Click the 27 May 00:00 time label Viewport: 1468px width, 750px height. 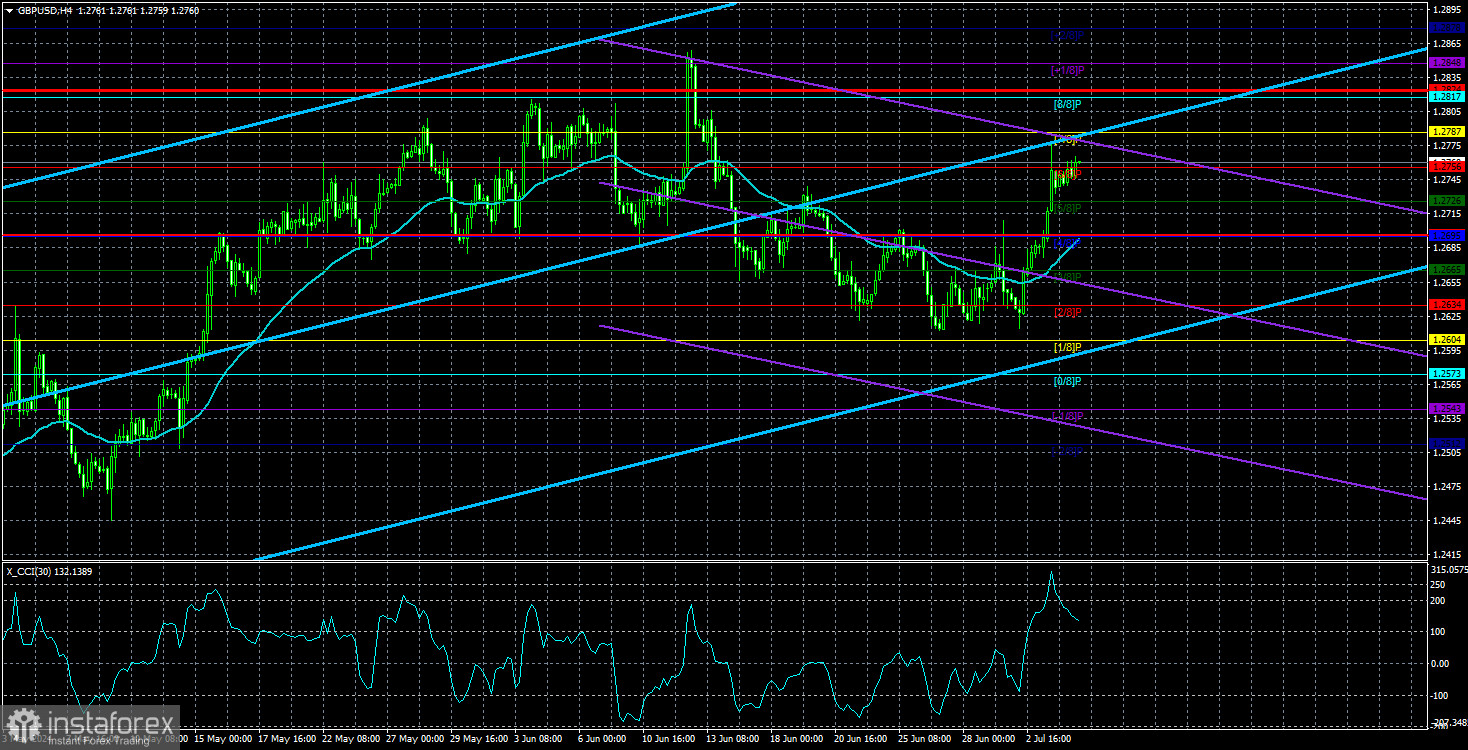click(417, 739)
